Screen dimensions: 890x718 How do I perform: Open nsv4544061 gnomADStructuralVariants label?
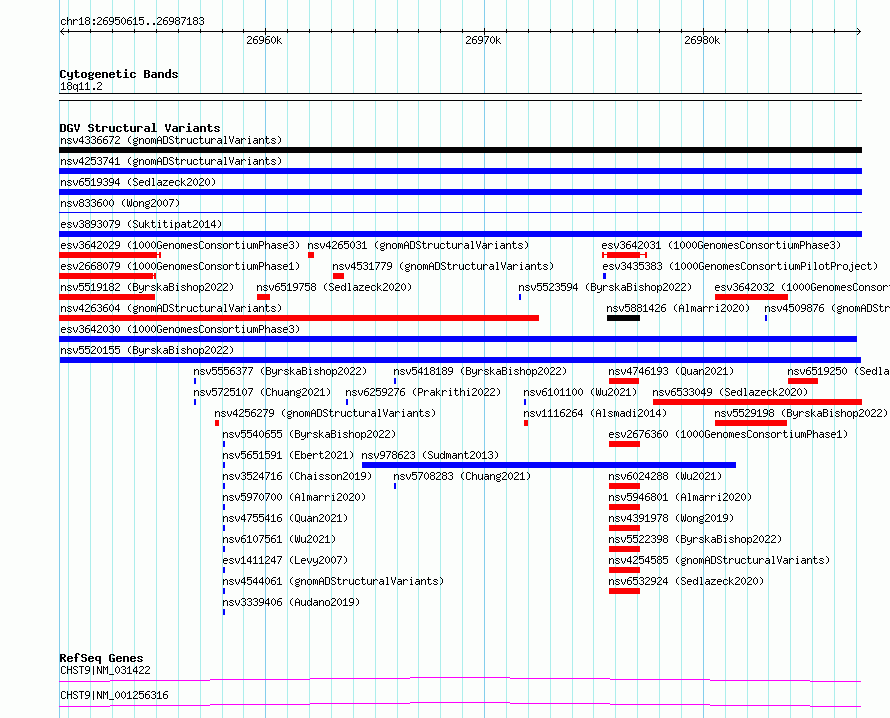coord(333,581)
